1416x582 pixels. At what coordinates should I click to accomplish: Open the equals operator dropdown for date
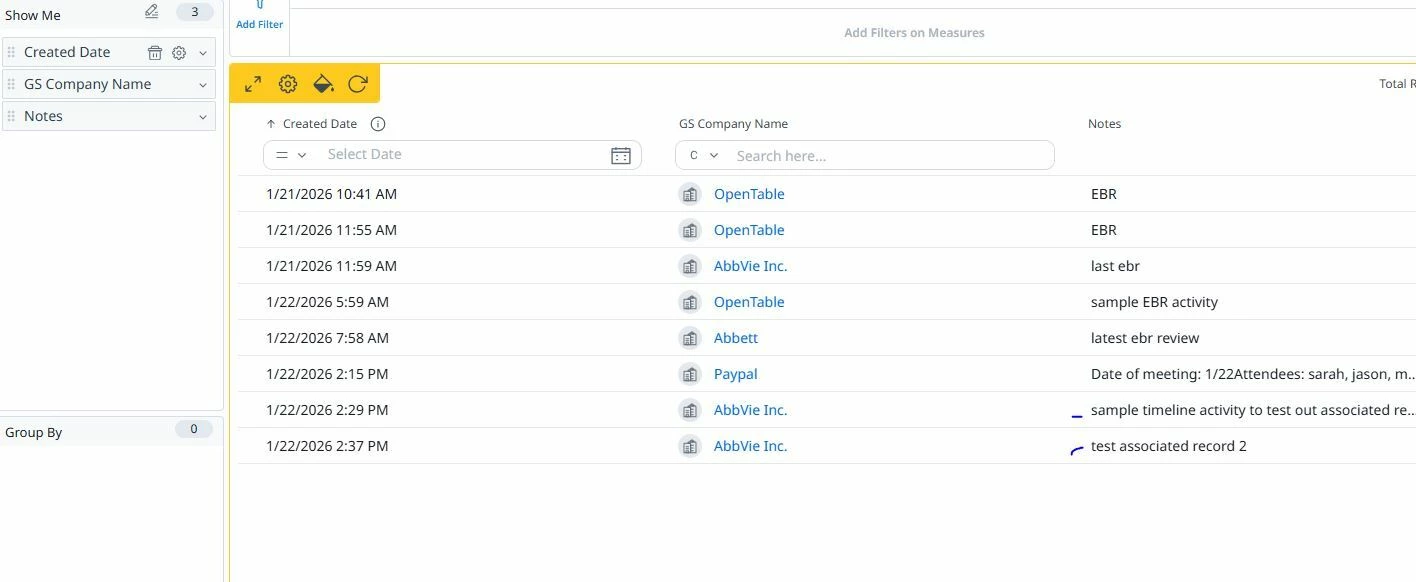point(291,155)
